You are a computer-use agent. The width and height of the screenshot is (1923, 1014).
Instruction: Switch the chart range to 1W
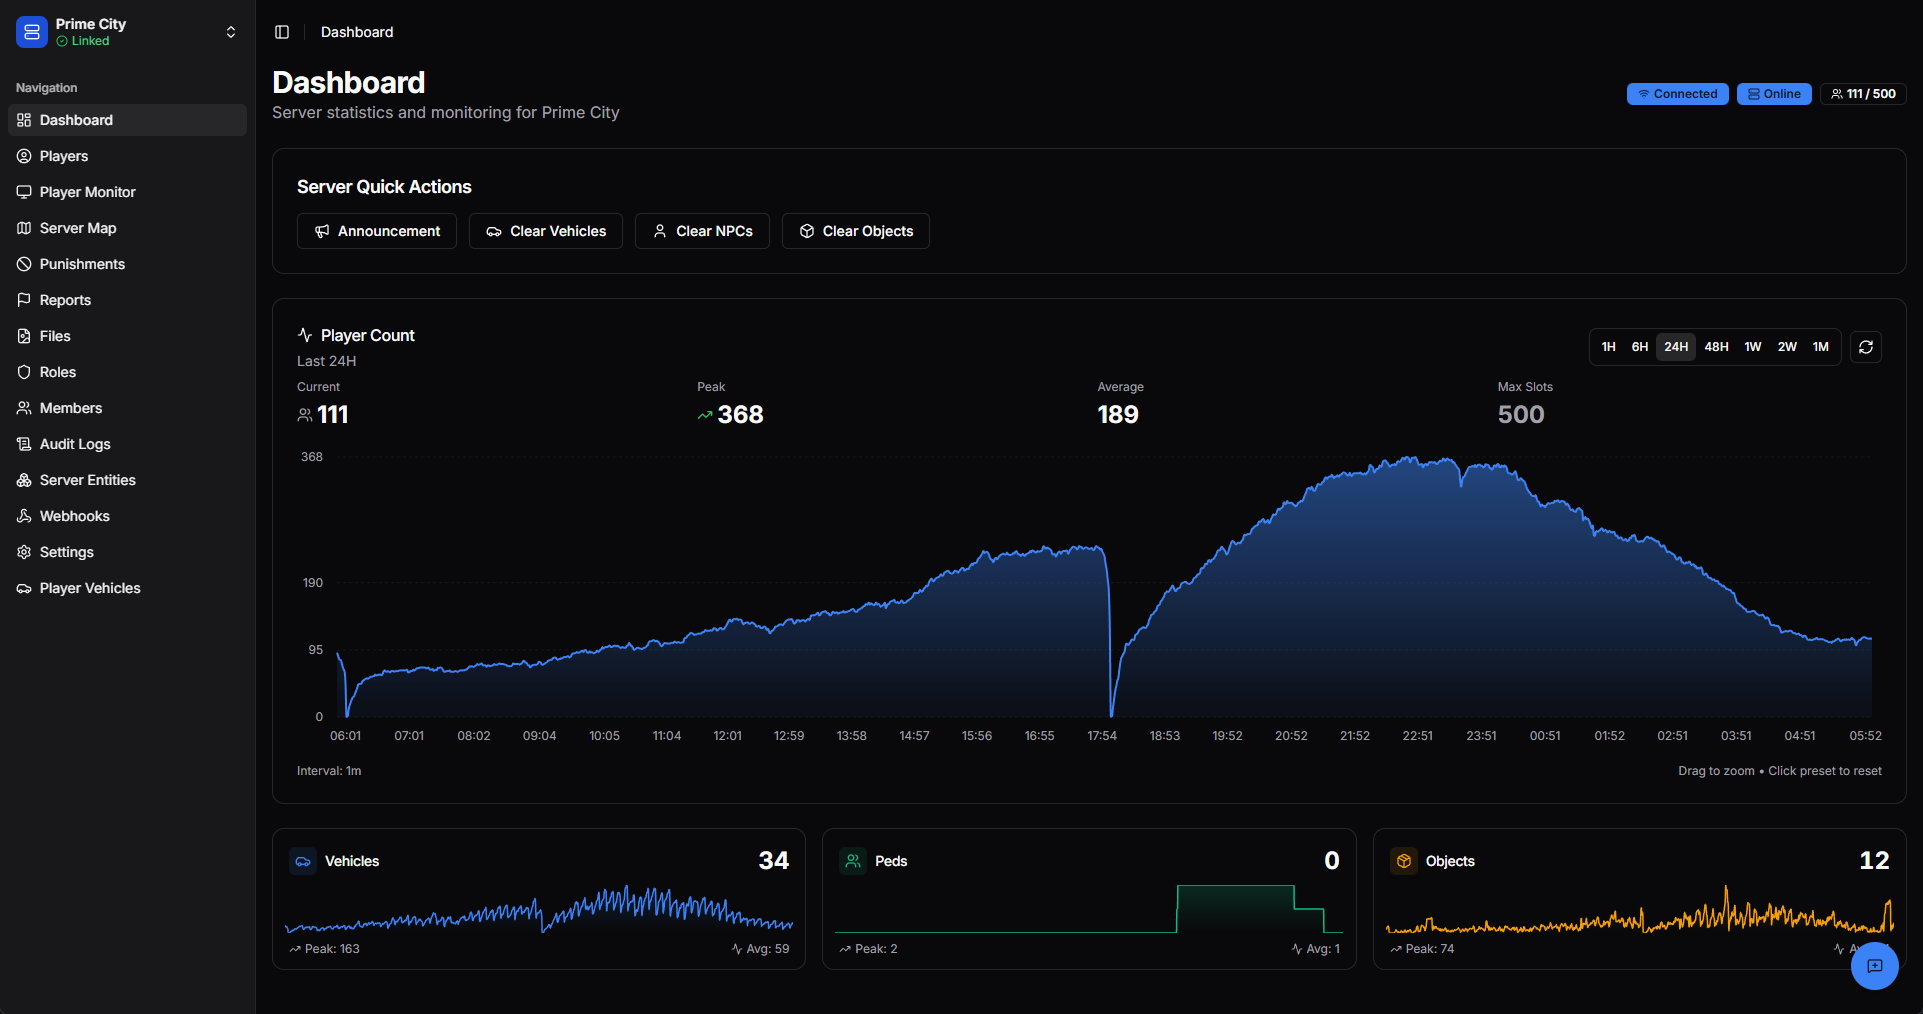click(x=1752, y=347)
